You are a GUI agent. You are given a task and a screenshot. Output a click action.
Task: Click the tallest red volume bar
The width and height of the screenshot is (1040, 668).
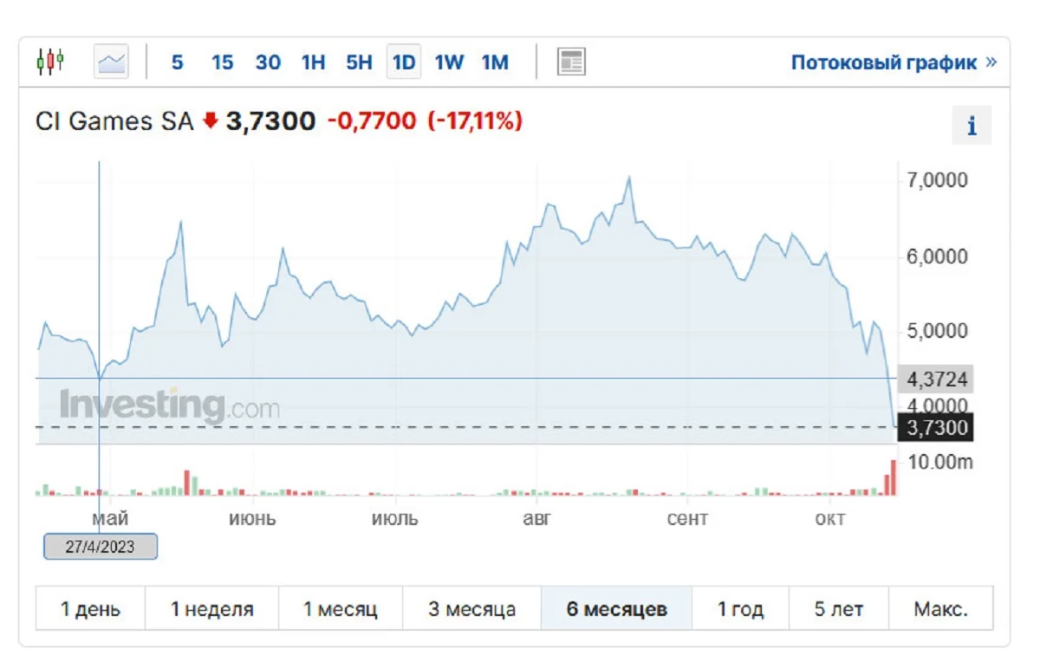tap(893, 478)
